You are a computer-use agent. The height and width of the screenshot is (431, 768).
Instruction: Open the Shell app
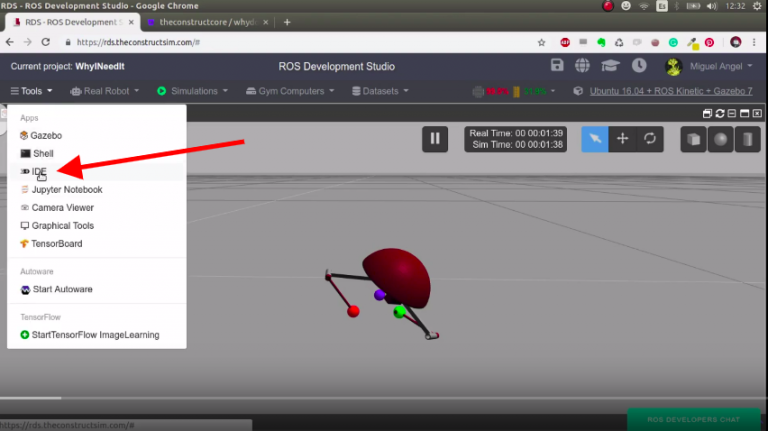(37, 153)
